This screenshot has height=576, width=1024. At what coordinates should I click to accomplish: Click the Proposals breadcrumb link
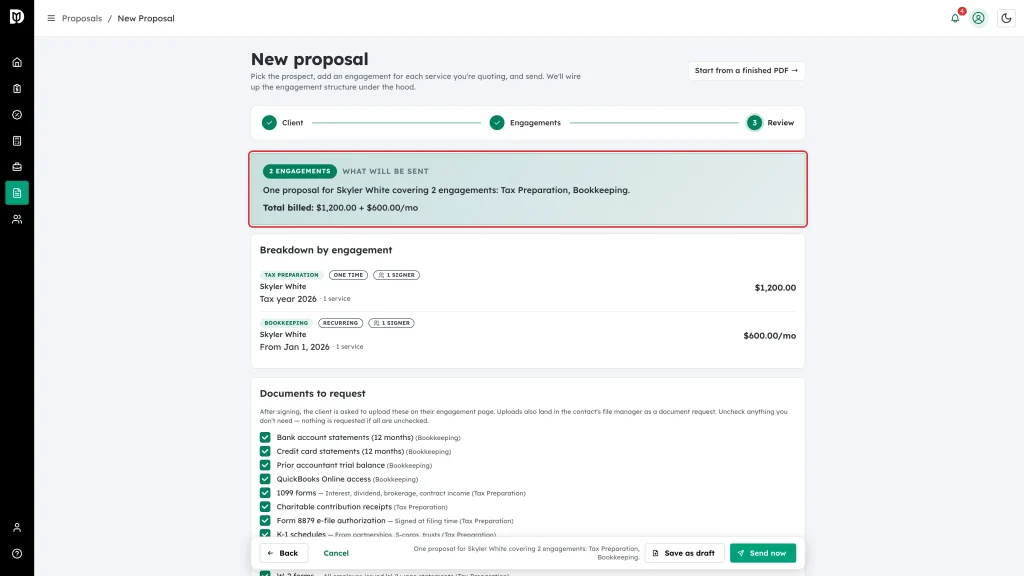(x=82, y=18)
